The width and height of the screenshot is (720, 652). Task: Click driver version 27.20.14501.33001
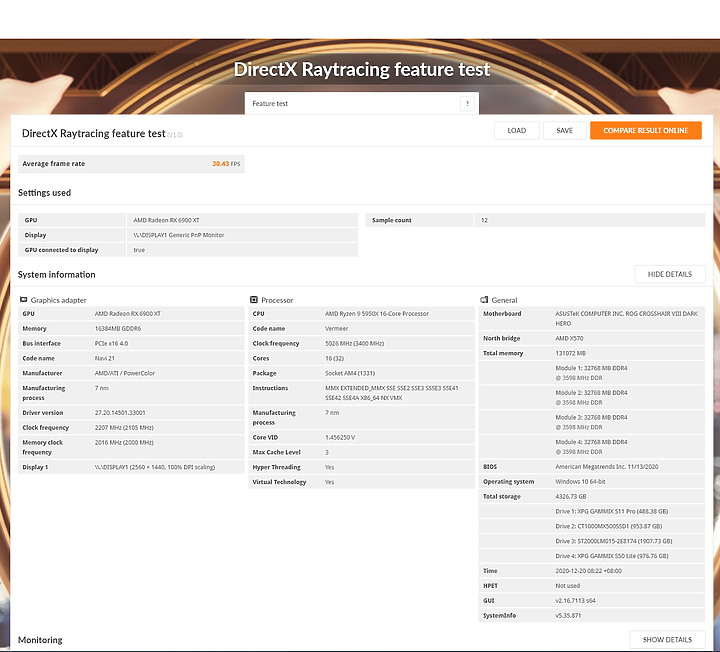(120, 413)
